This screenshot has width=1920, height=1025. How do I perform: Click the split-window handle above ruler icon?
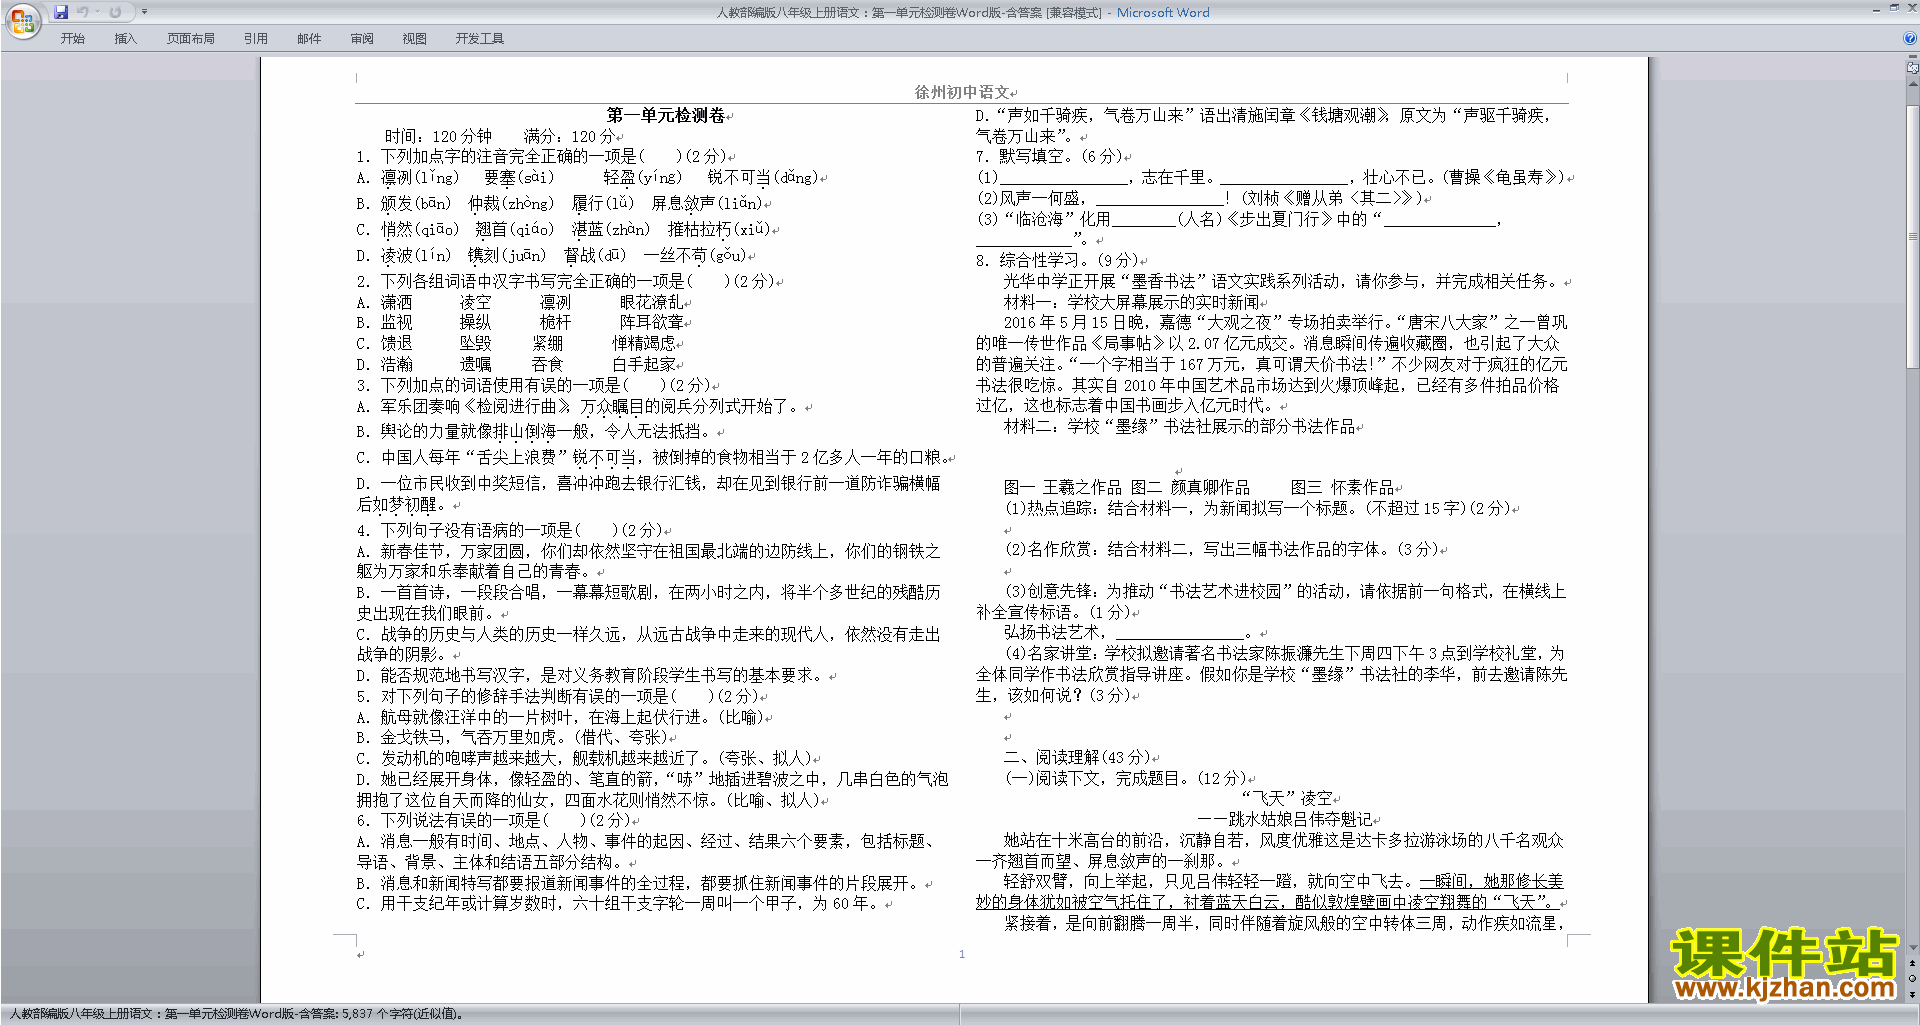(x=1913, y=58)
